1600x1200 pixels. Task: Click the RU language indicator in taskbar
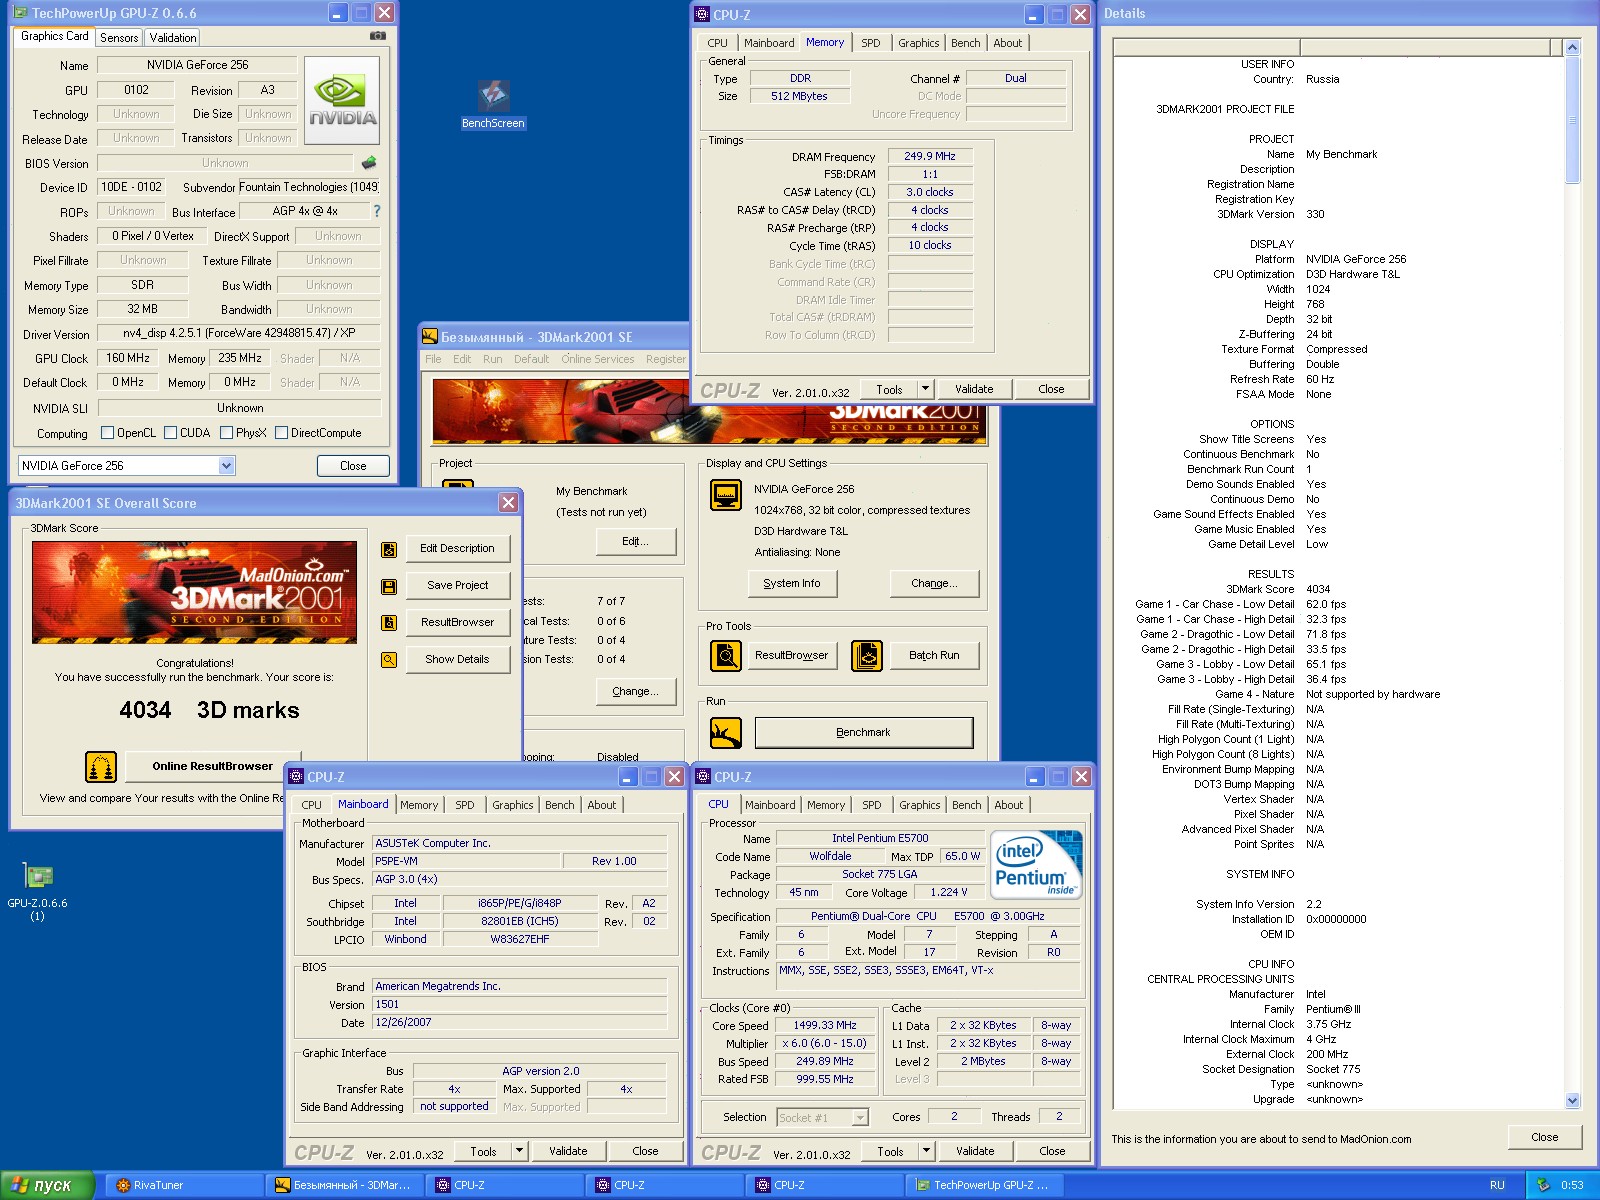pos(1497,1185)
